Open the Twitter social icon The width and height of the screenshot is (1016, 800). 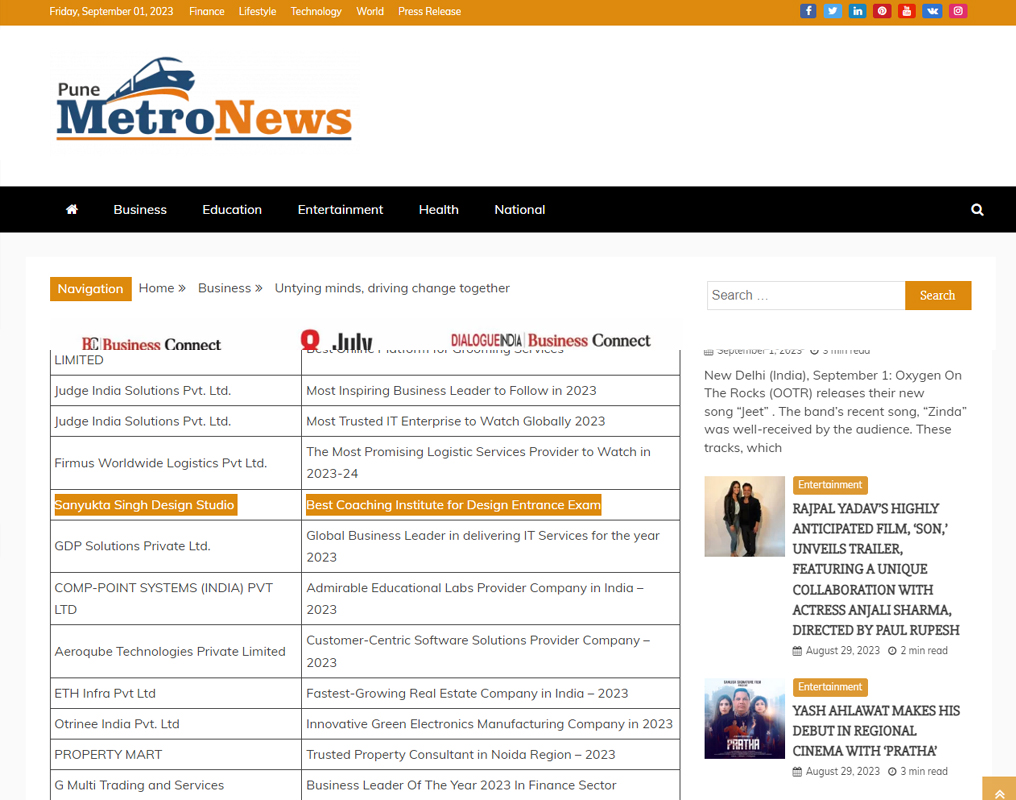click(x=833, y=11)
